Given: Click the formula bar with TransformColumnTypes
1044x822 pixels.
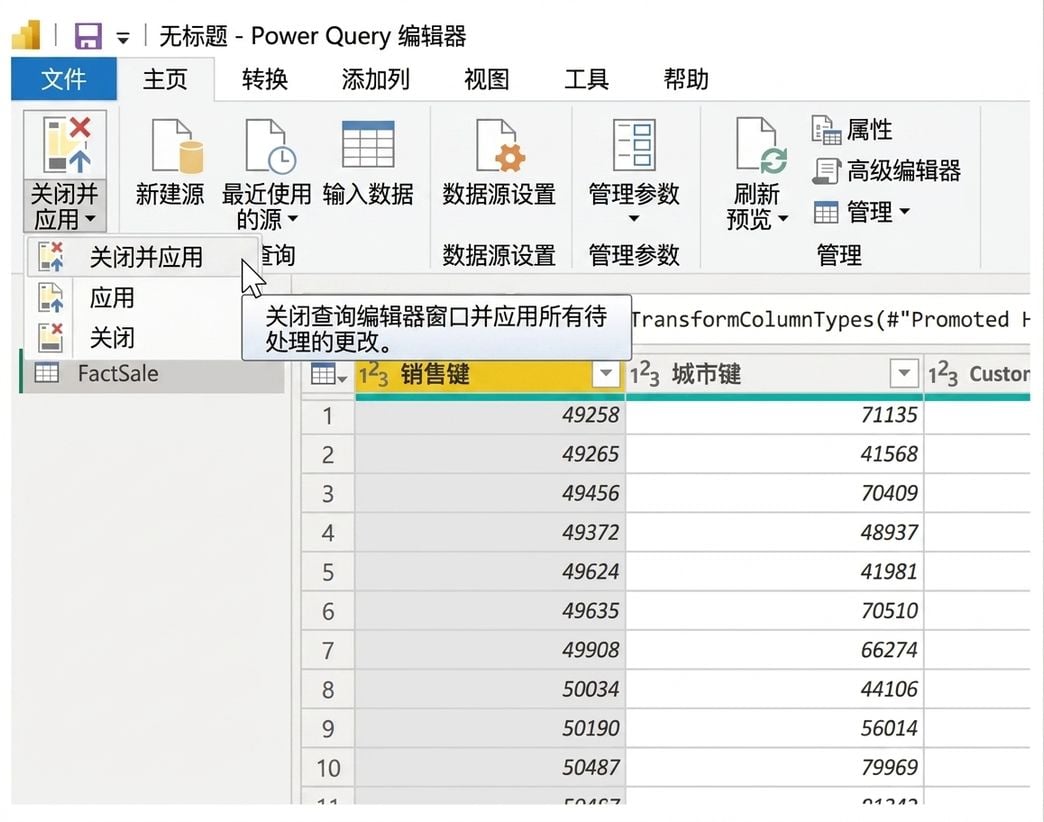Looking at the screenshot, I should pyautogui.click(x=830, y=320).
